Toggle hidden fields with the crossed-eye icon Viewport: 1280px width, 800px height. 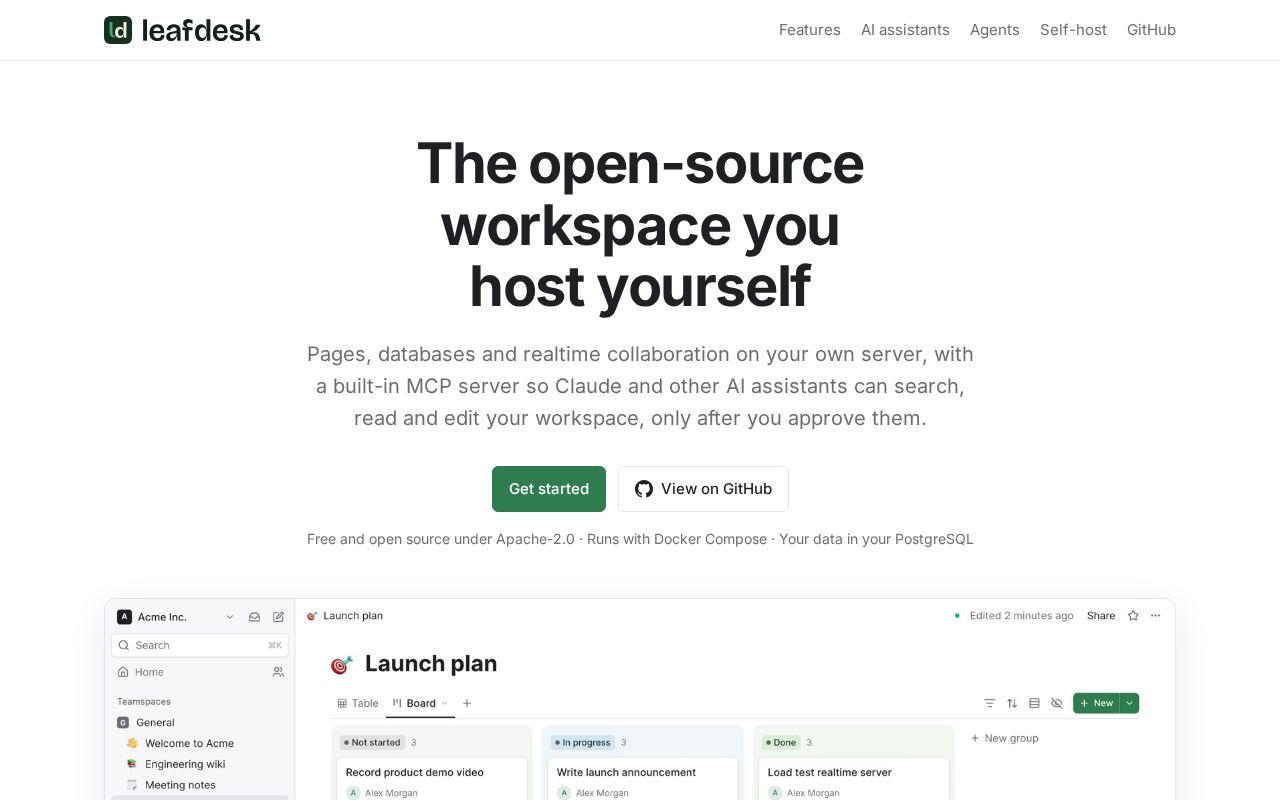coord(1056,703)
